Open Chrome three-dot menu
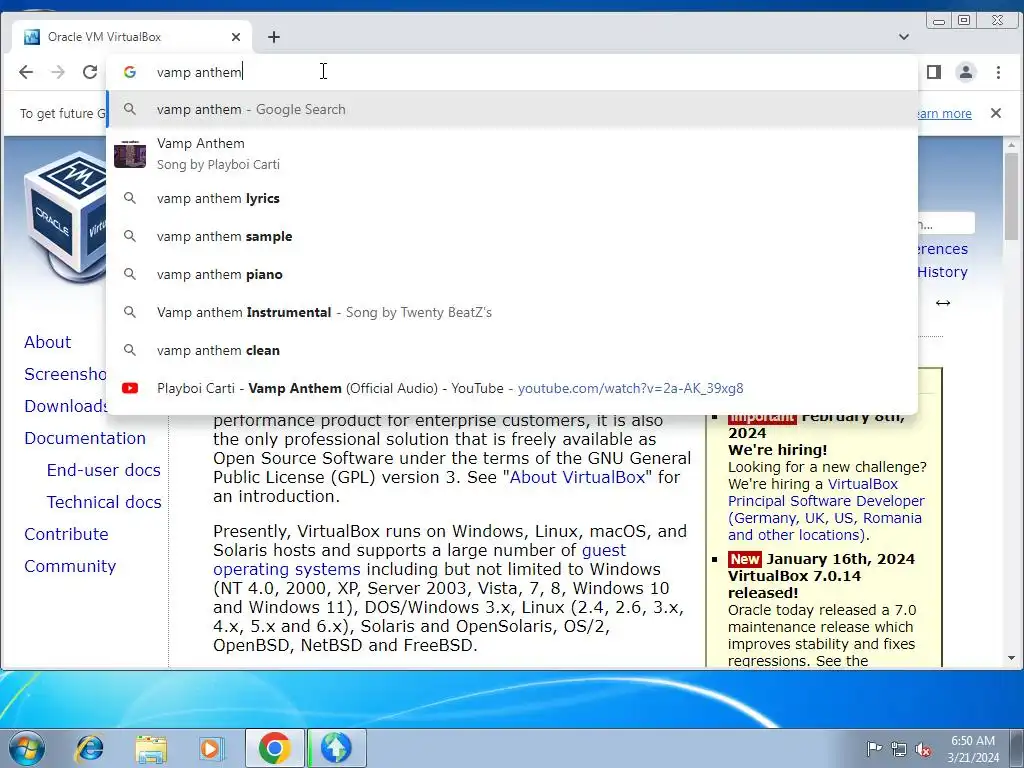 point(998,72)
